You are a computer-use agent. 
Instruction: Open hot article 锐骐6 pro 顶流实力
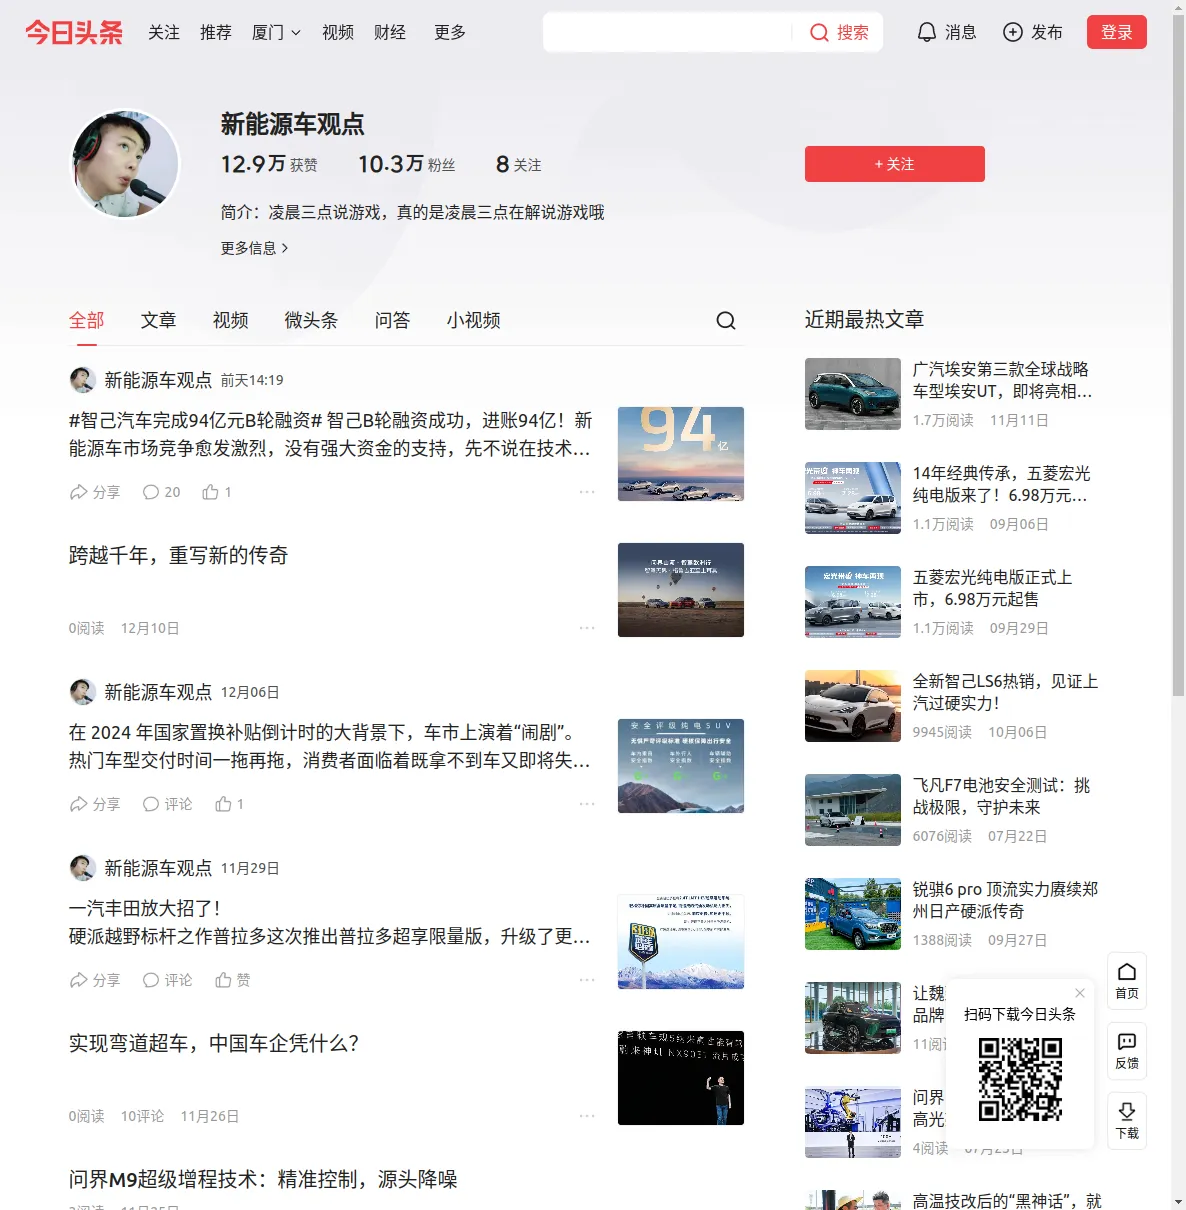(x=1005, y=900)
